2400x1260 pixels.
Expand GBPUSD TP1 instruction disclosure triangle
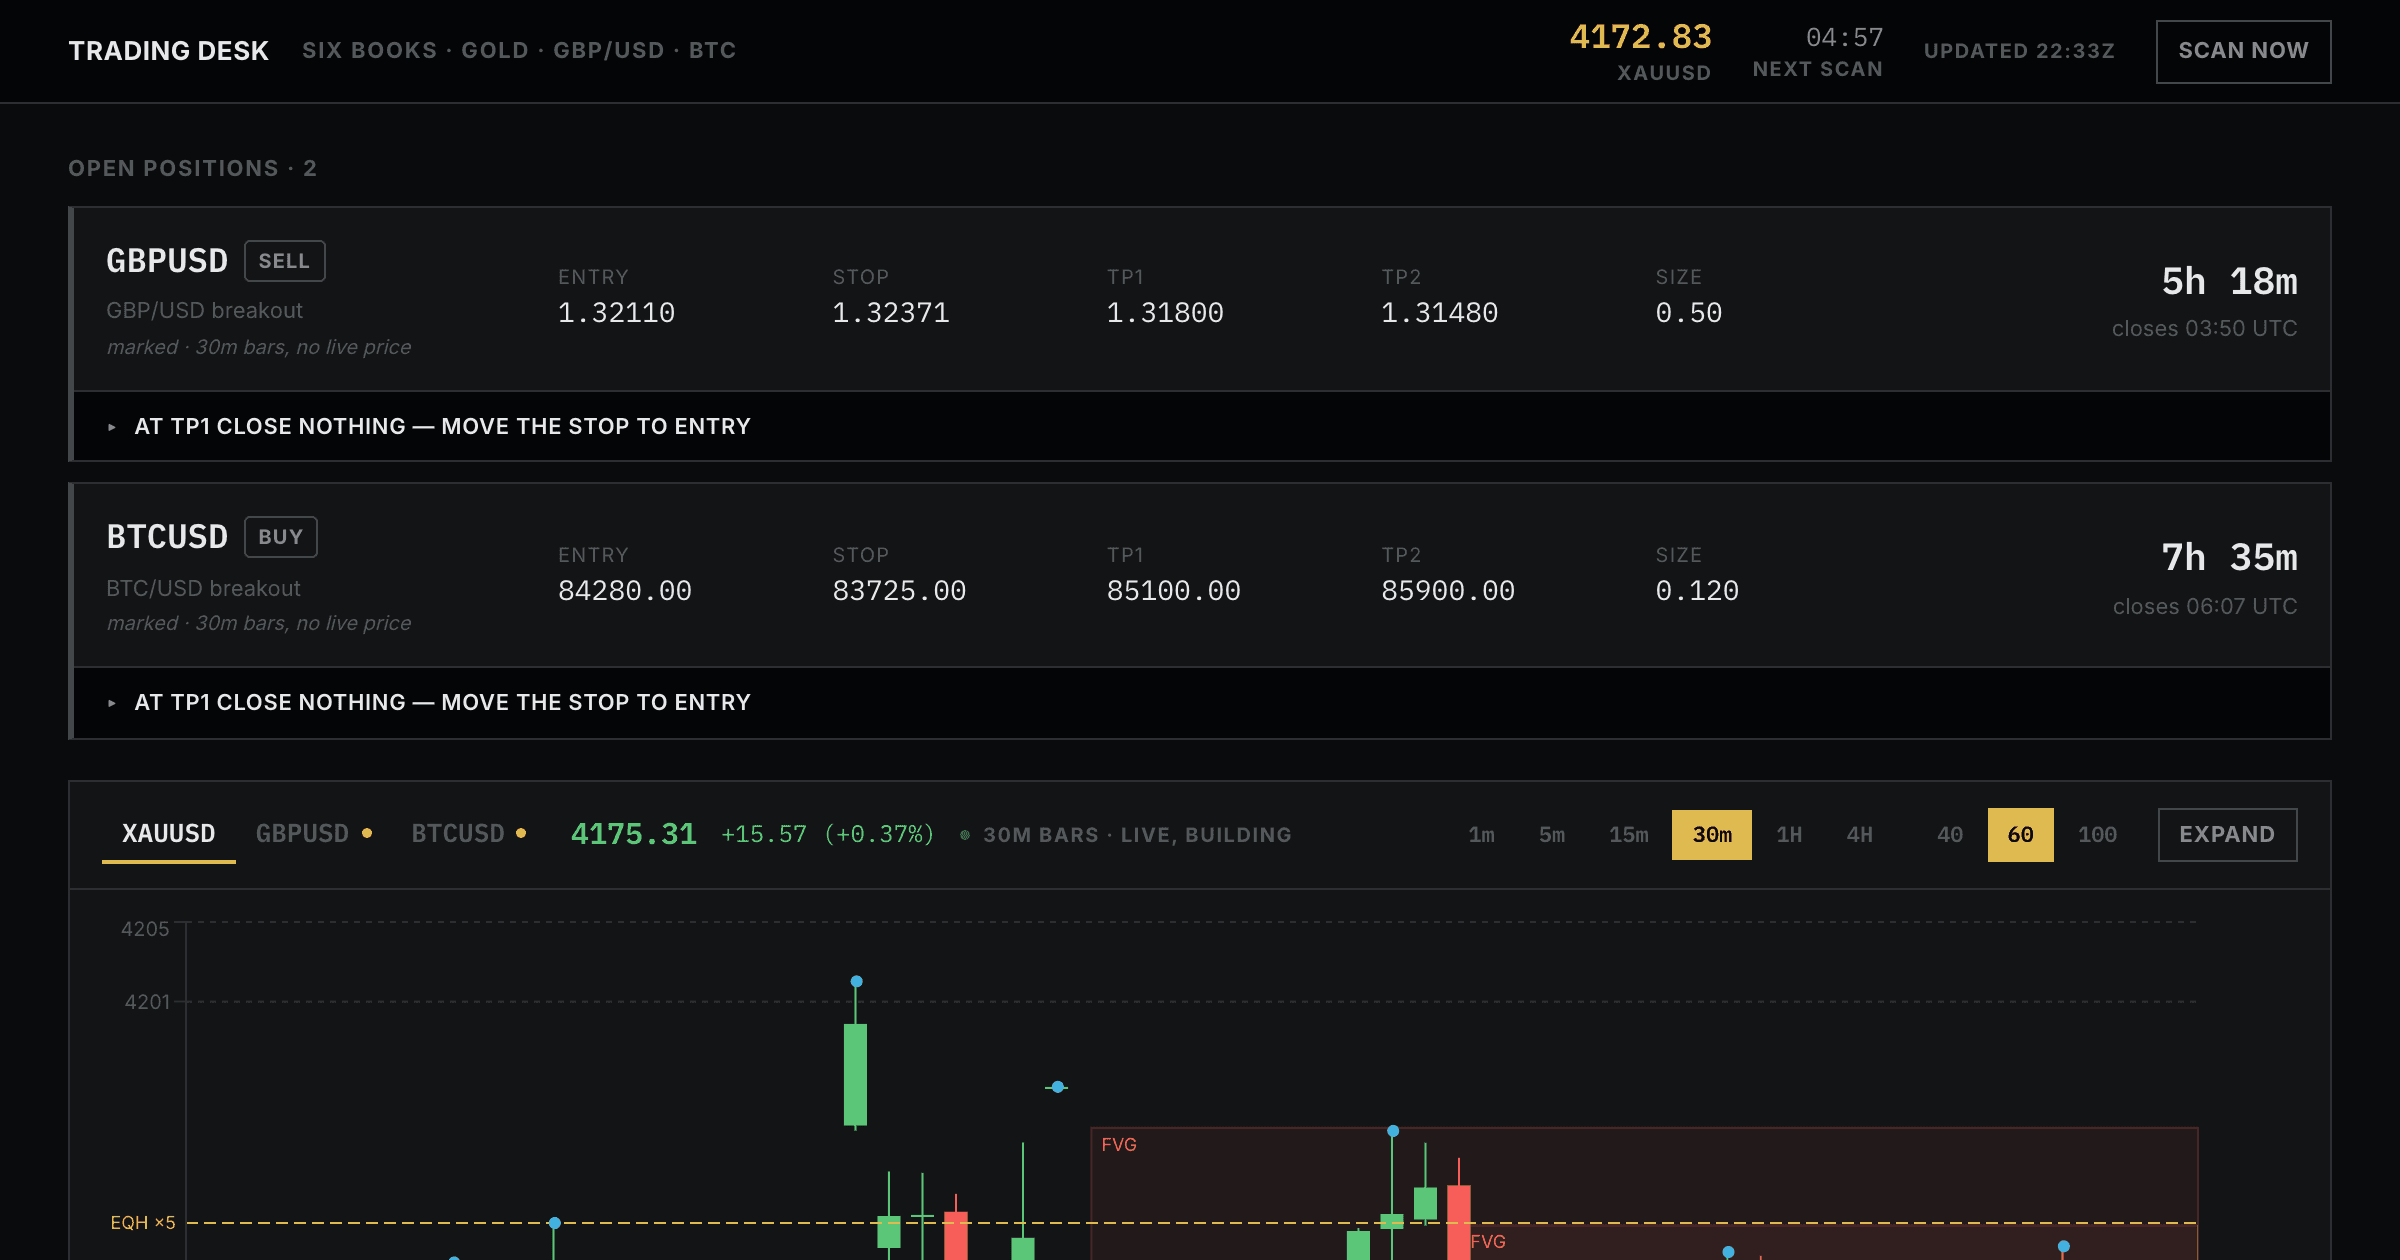point(112,427)
